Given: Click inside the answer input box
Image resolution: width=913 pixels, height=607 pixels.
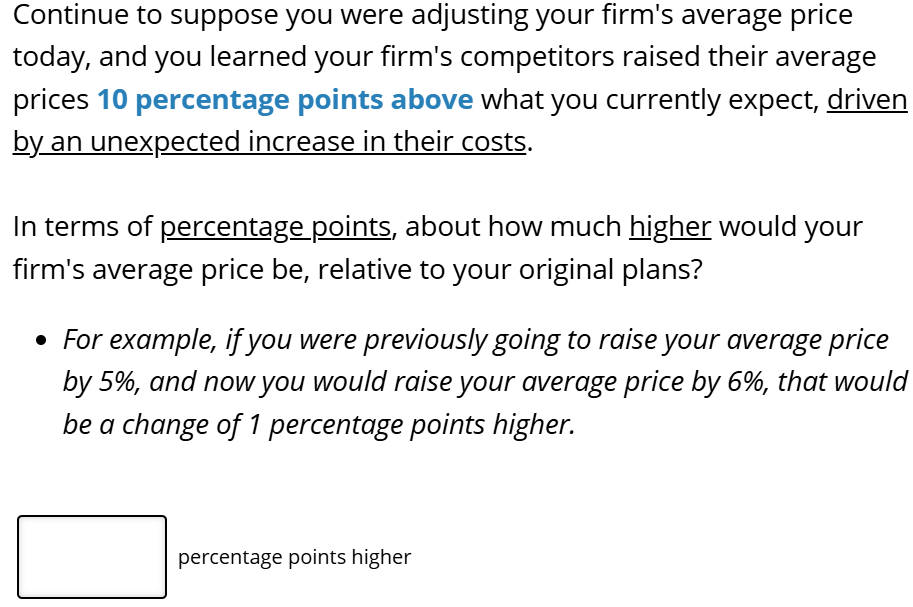Looking at the screenshot, I should click(x=90, y=557).
